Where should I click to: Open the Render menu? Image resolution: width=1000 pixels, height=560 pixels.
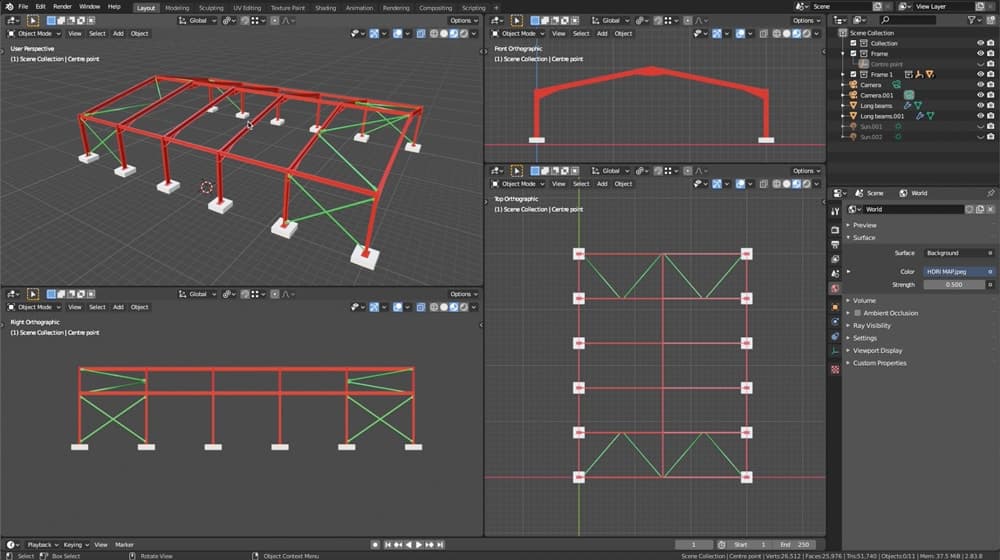[62, 7]
